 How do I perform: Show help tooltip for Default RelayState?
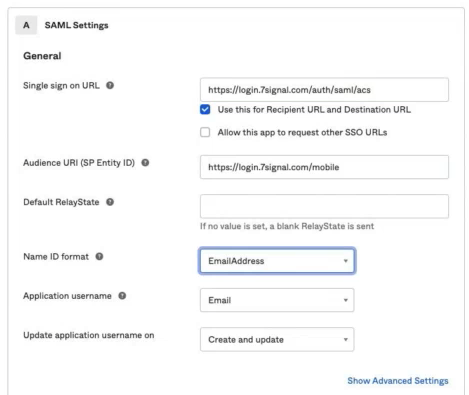click(110, 202)
